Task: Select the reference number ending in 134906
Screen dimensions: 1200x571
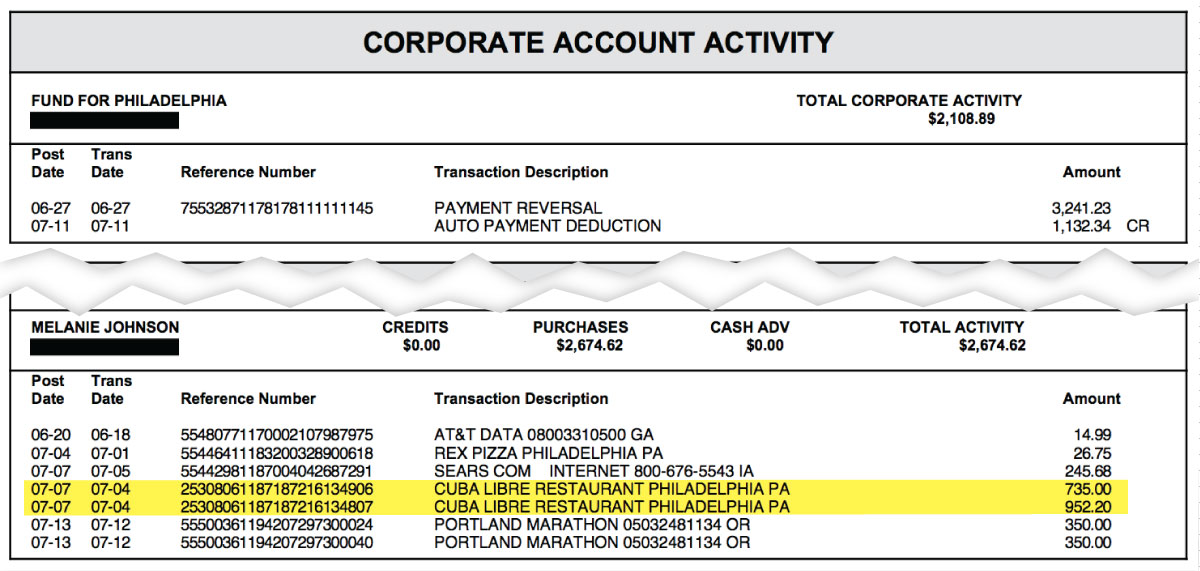Action: 277,489
